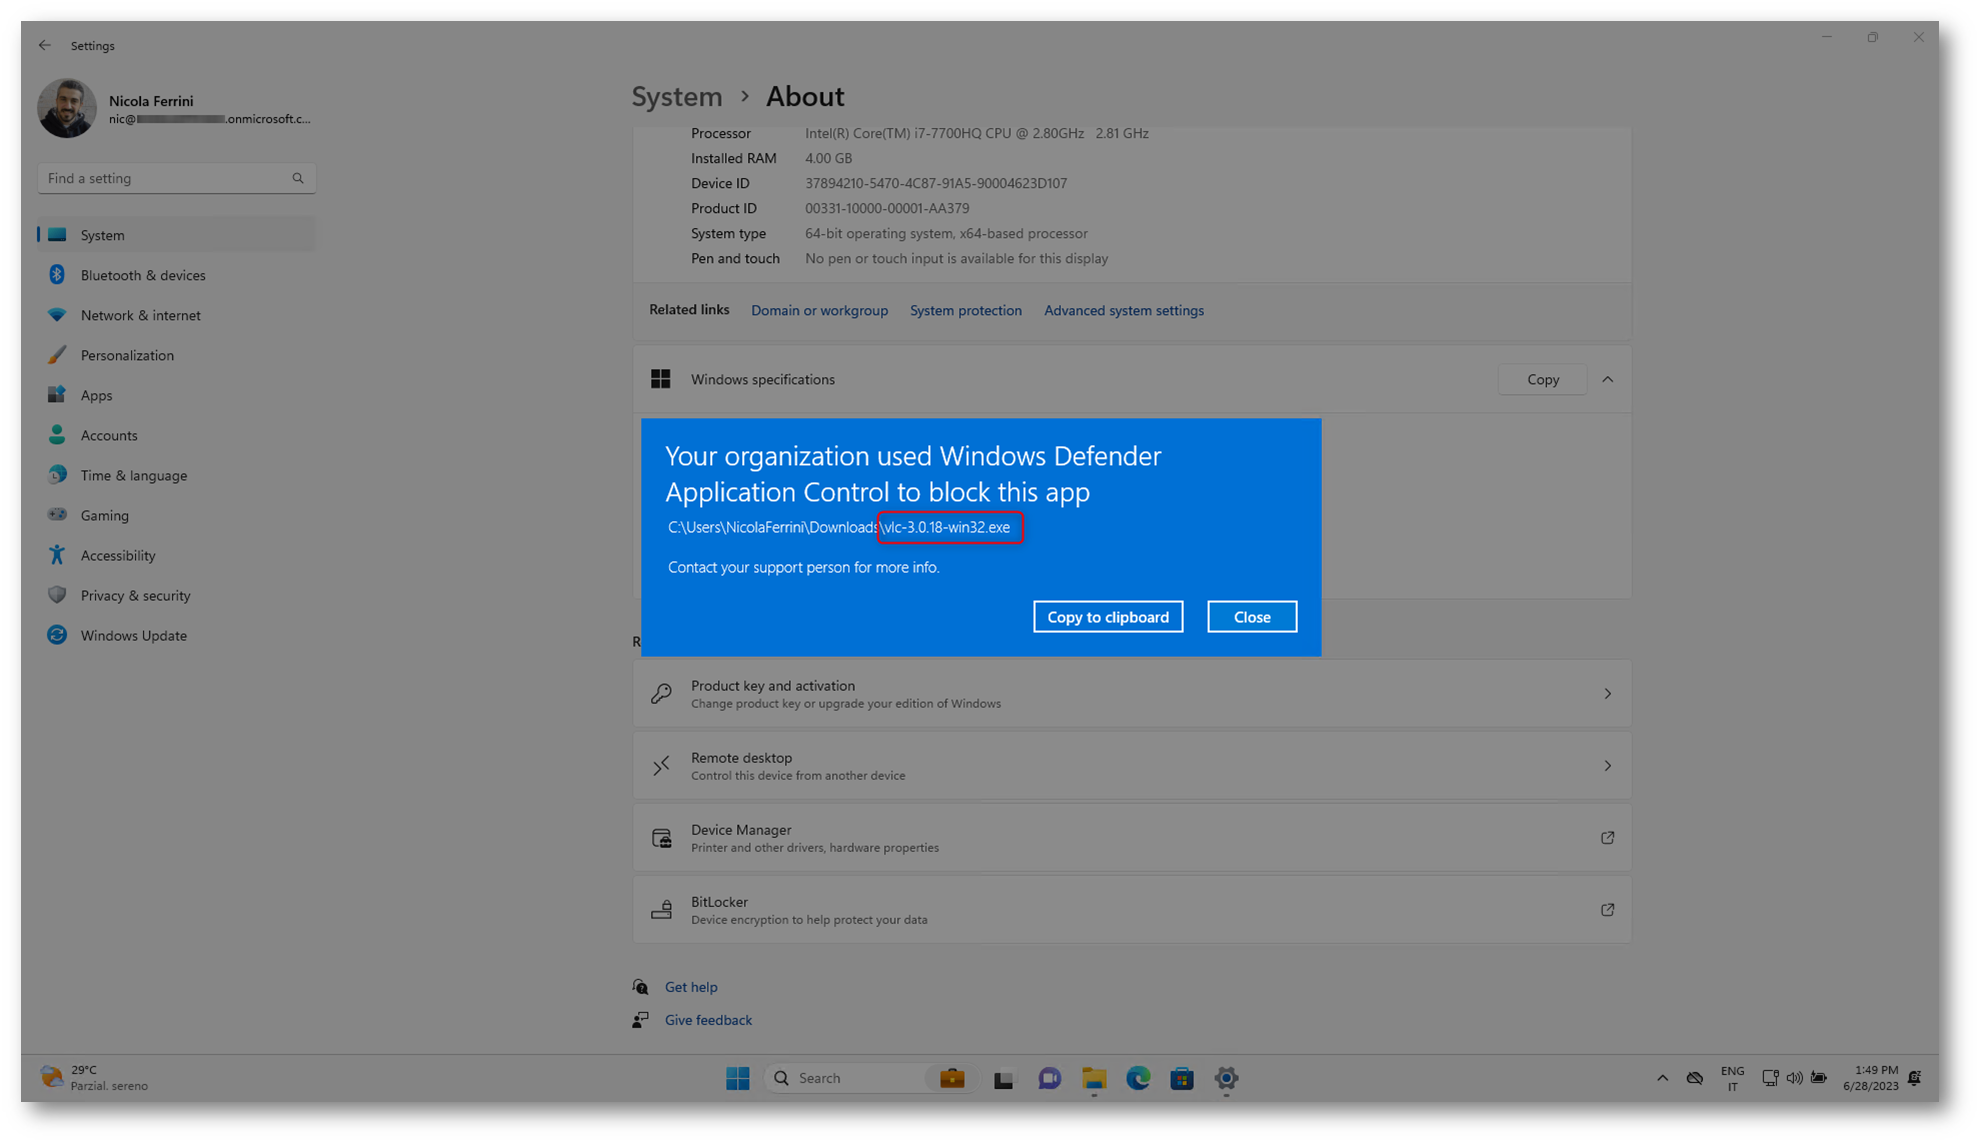1981x1144 pixels.
Task: Open Product key and activation
Action: [1132, 694]
